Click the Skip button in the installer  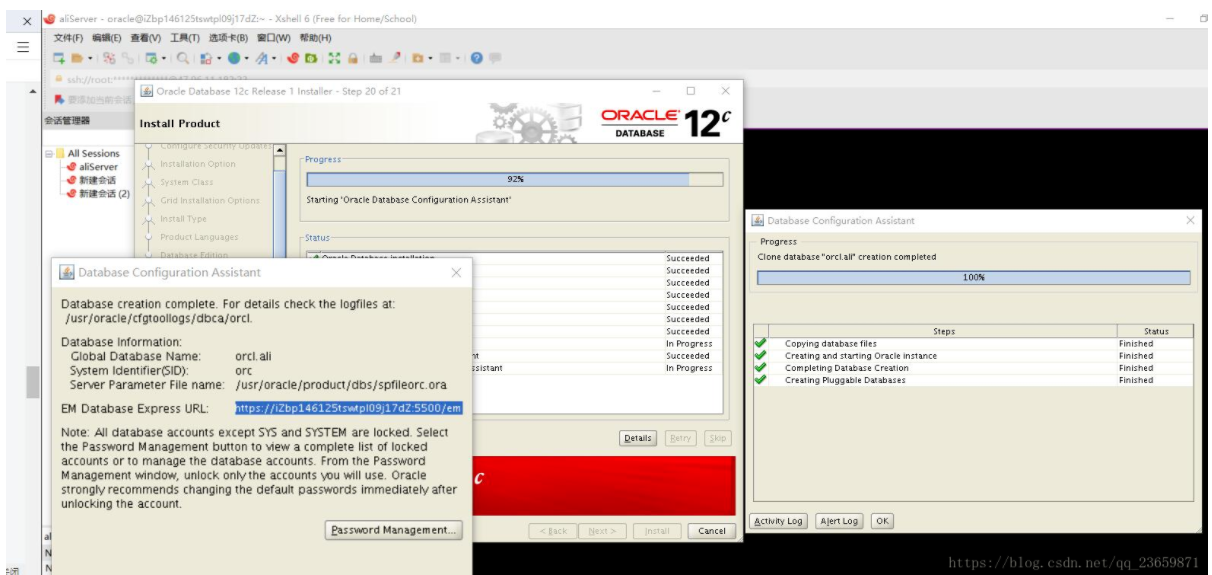[717, 438]
